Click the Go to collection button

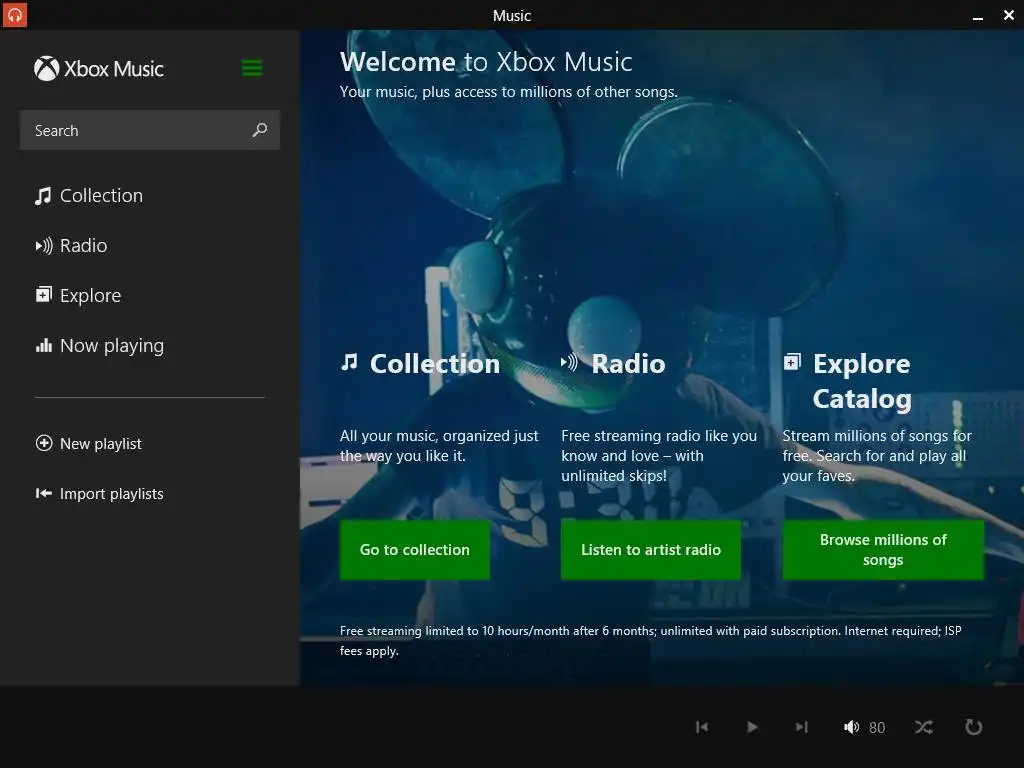pyautogui.click(x=415, y=550)
